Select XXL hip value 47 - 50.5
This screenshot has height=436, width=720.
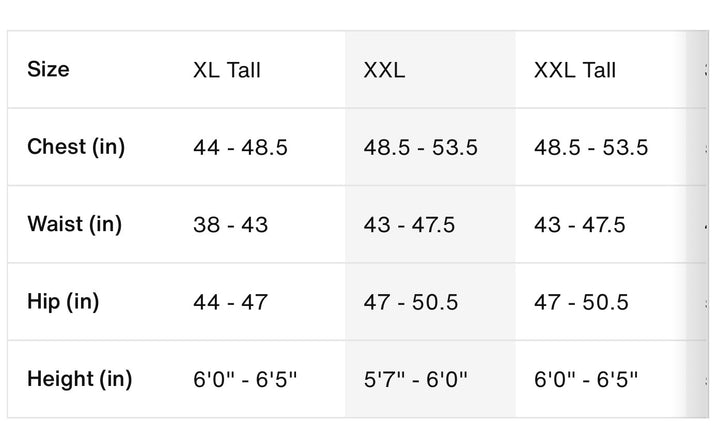[411, 302]
